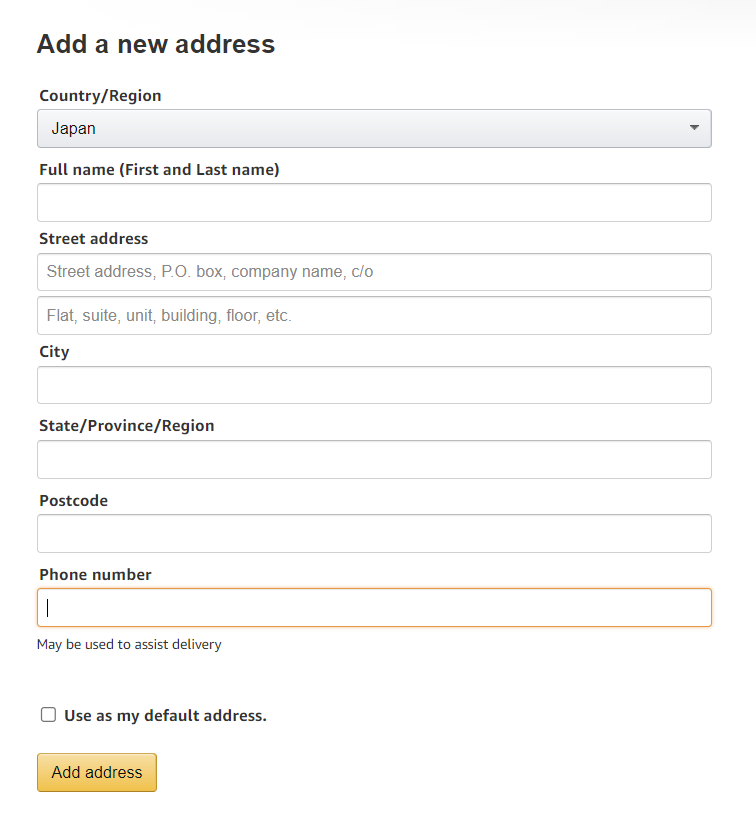
Task: Click the 'Street address' label text
Action: point(94,239)
